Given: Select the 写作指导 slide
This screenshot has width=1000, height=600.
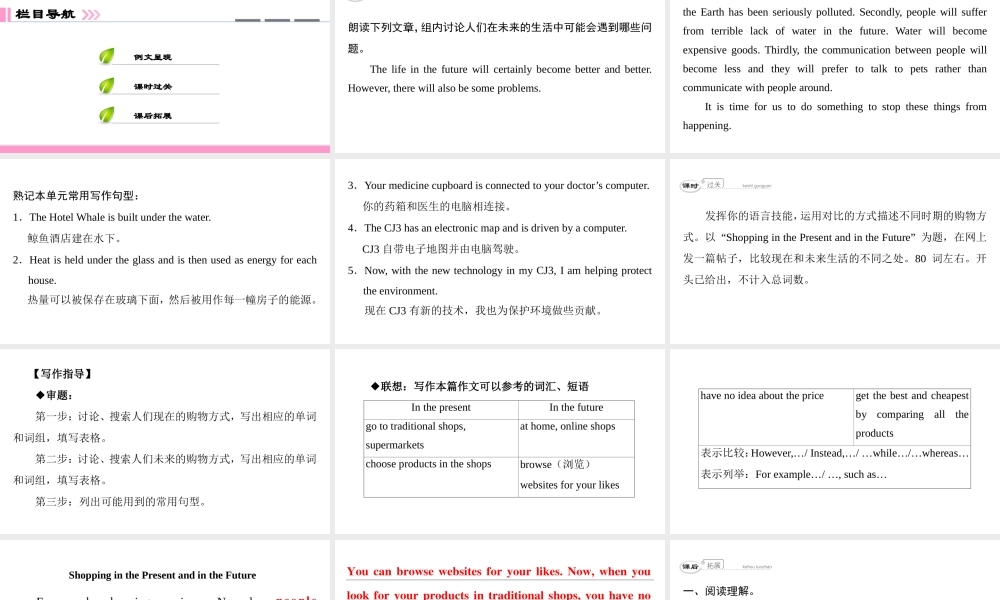Looking at the screenshot, I should tap(165, 441).
